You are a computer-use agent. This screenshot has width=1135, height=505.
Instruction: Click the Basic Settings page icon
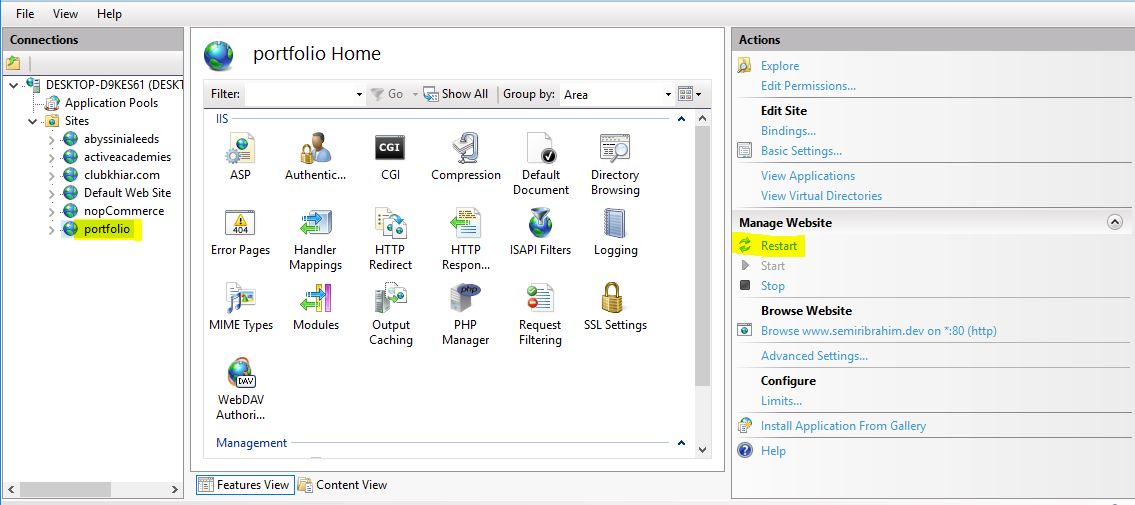pos(745,151)
